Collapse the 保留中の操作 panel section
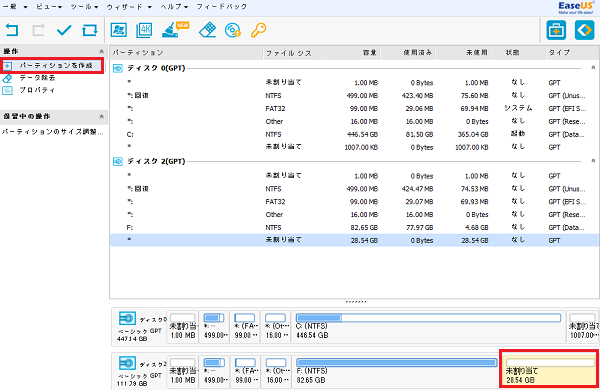The image size is (600, 390). 101,116
